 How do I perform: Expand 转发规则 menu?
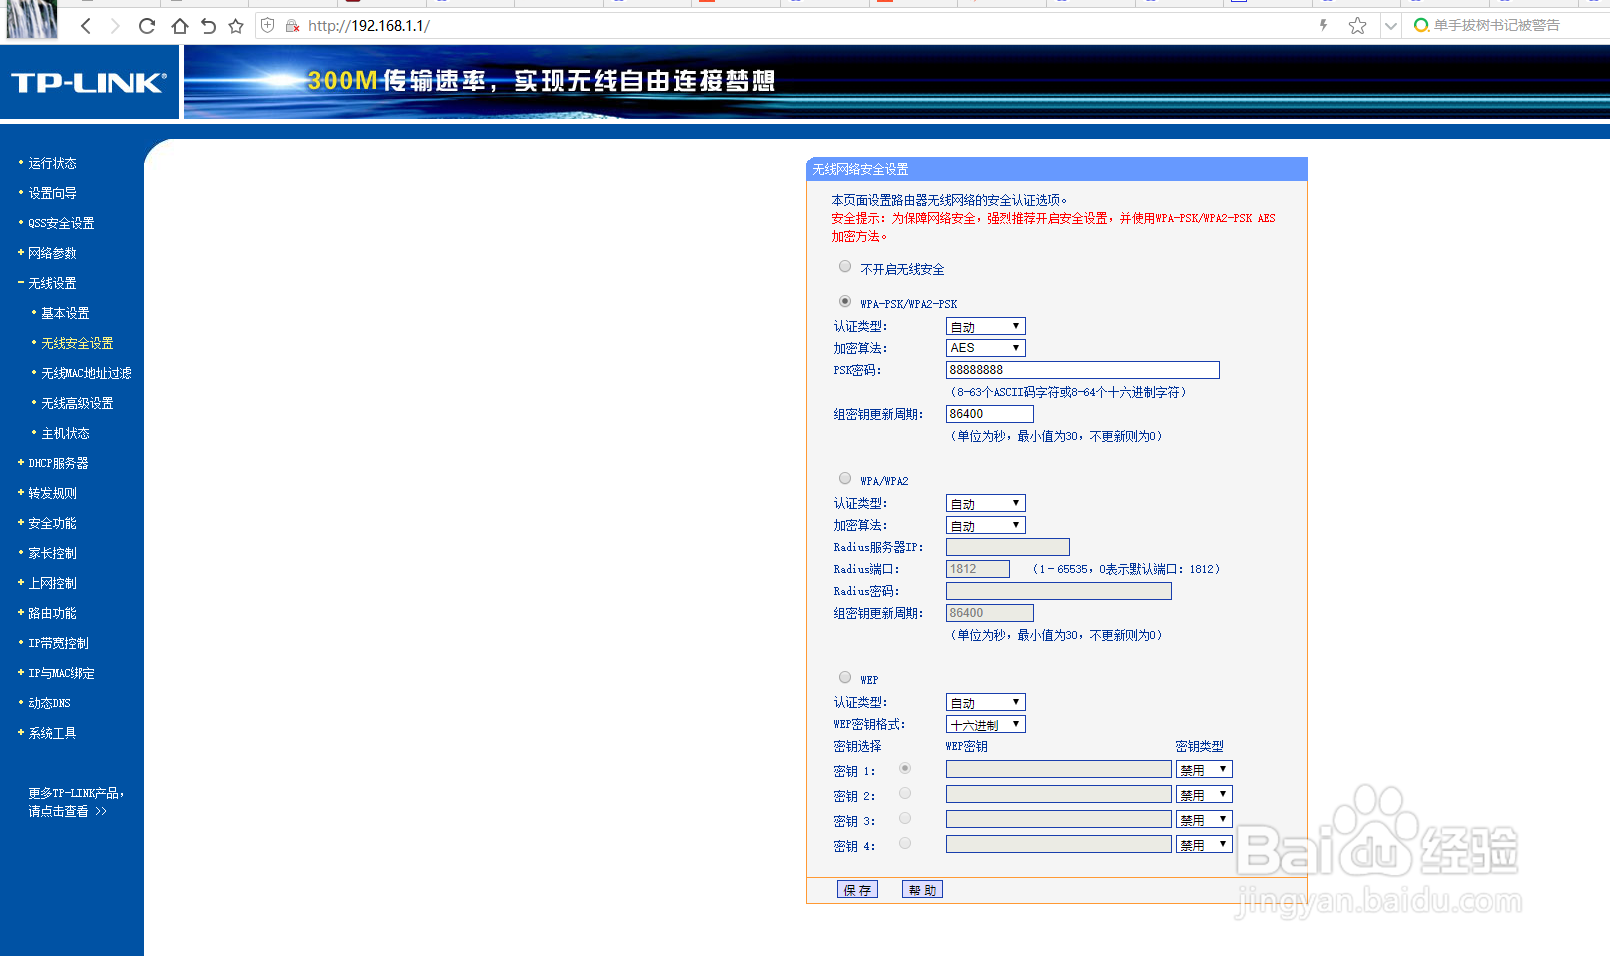[52, 493]
